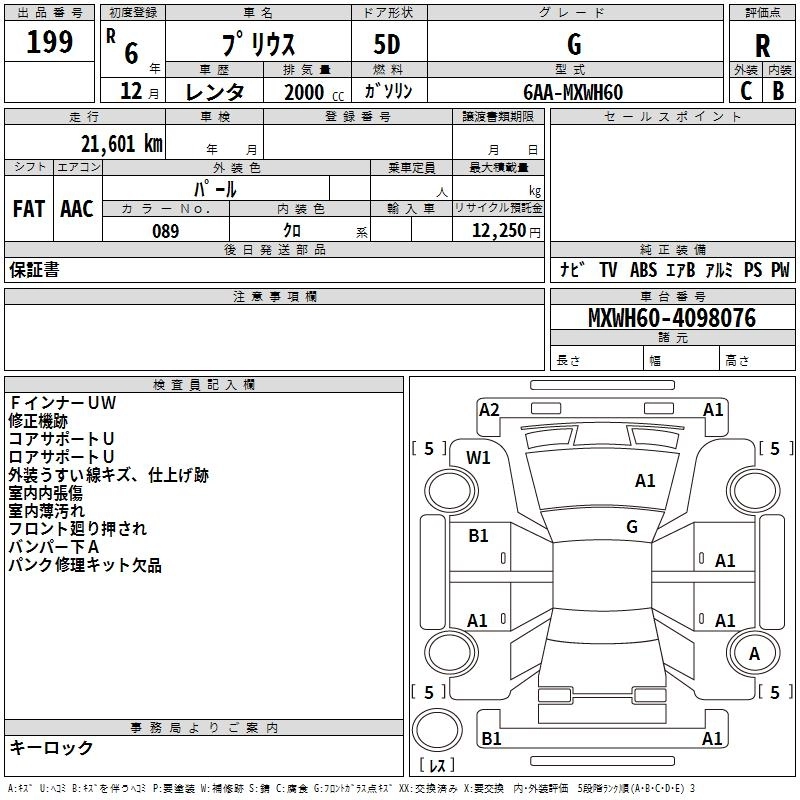Click the TV equipment entry
800x800 pixels.
tap(608, 269)
